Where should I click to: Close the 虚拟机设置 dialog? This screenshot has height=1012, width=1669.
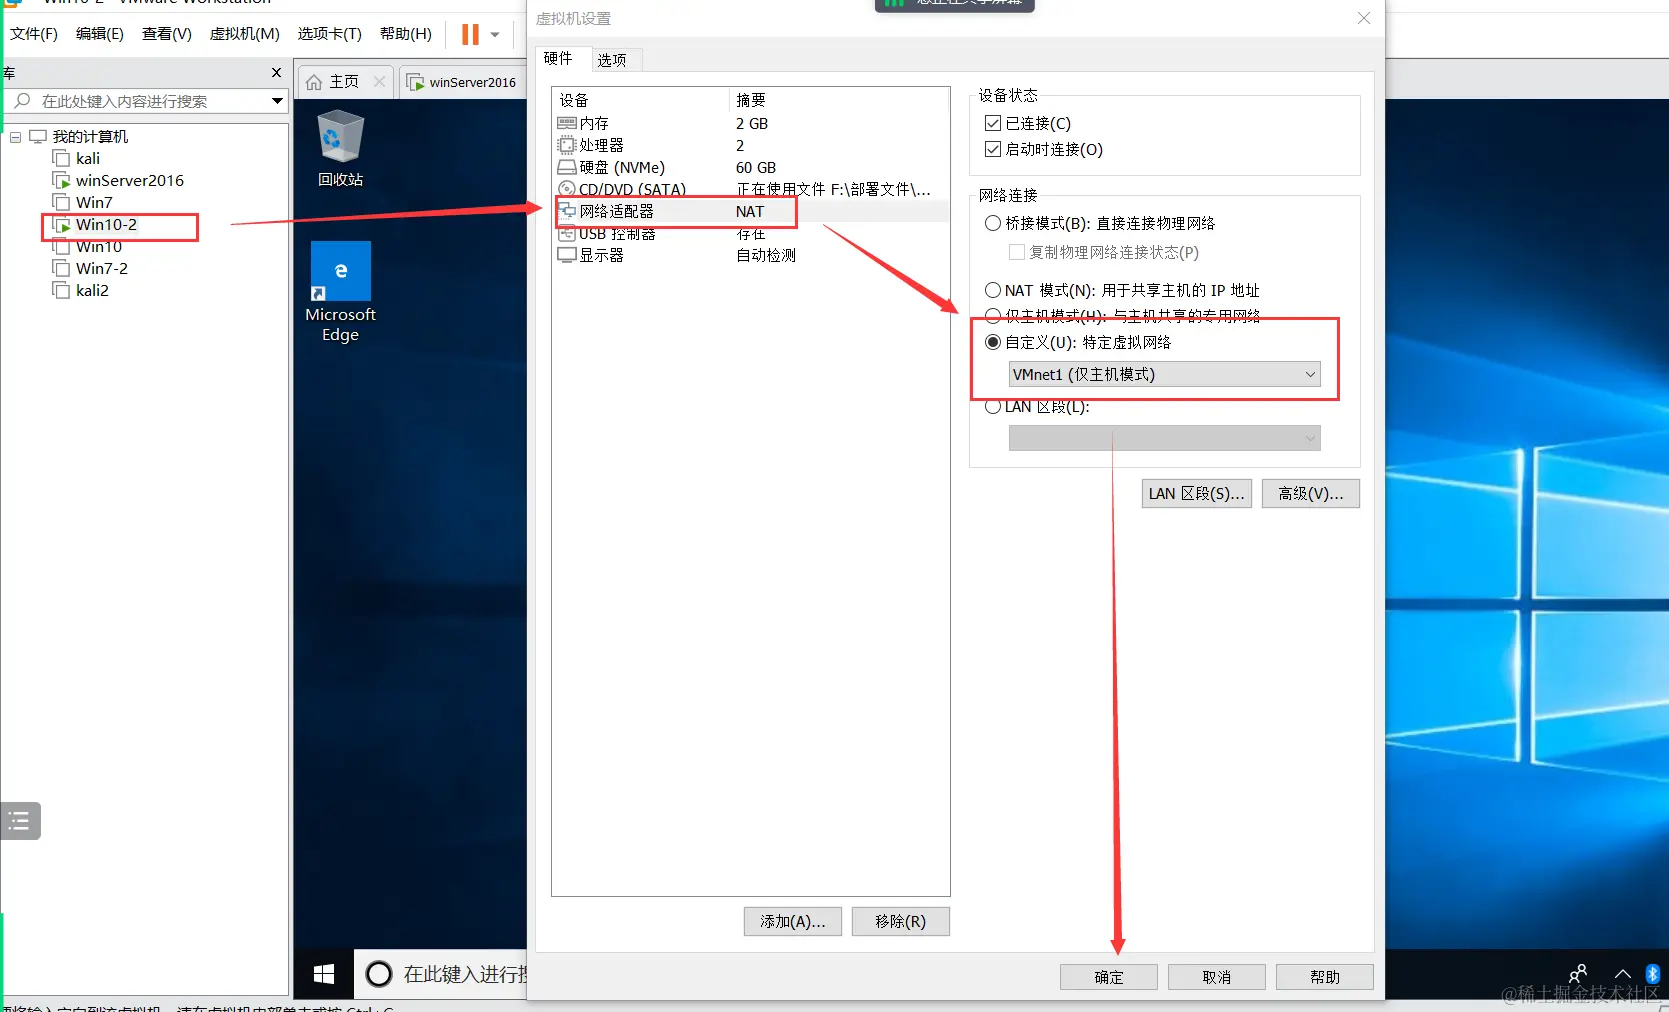tap(1364, 18)
